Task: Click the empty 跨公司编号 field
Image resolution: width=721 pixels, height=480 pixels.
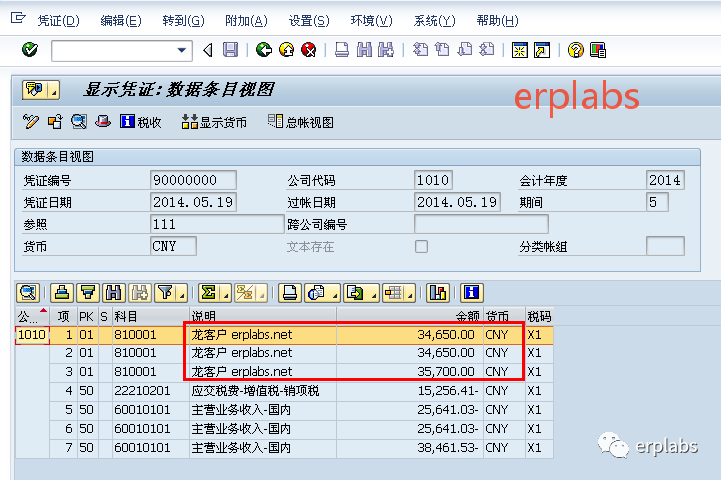Action: click(x=481, y=224)
